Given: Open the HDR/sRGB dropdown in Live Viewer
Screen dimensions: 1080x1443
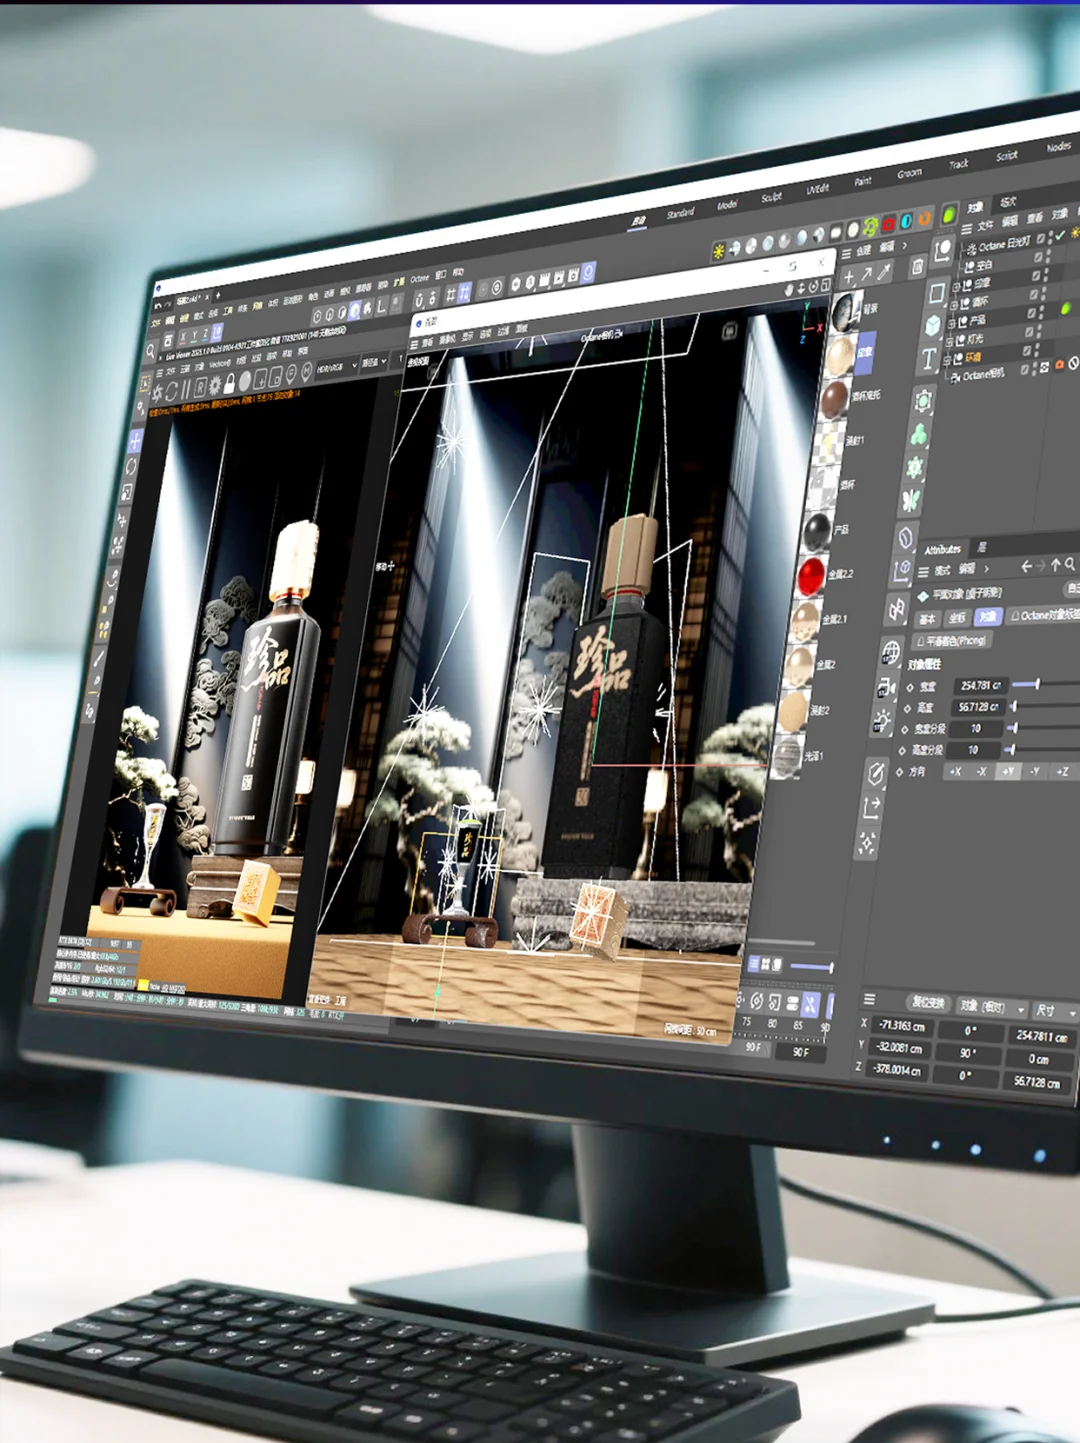Looking at the screenshot, I should [337, 366].
